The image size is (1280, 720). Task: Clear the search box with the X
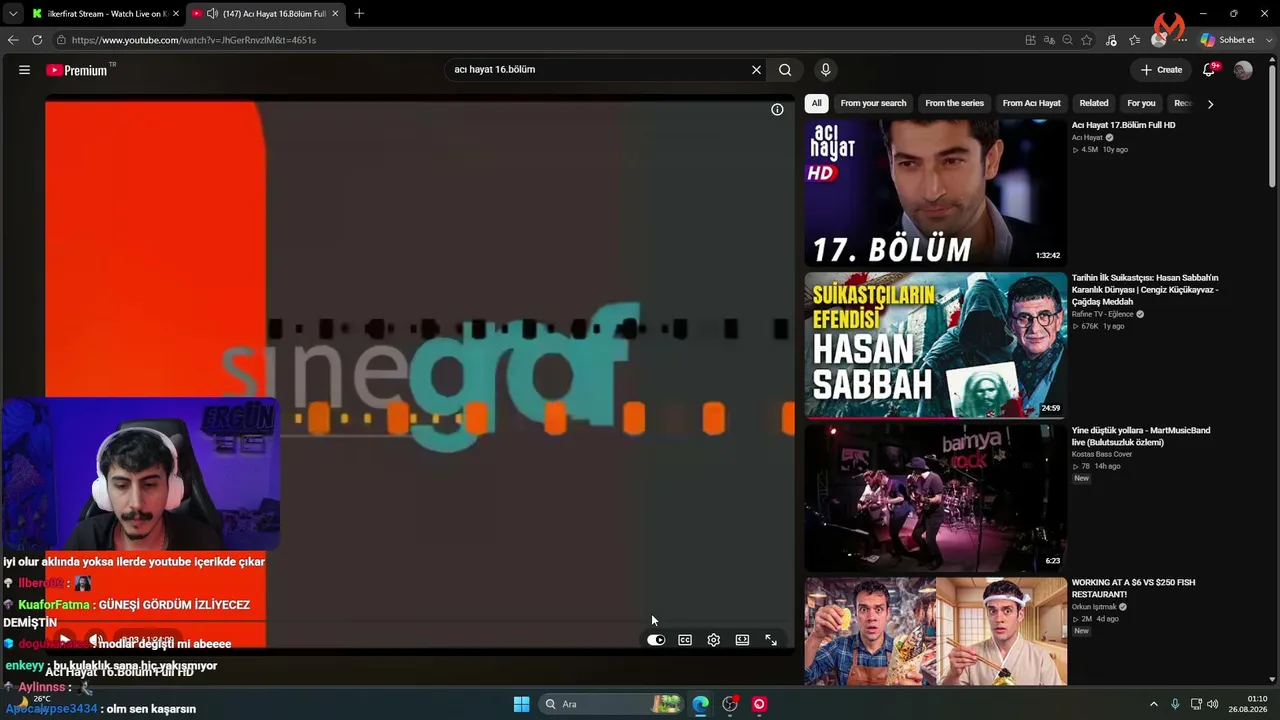[x=756, y=70]
